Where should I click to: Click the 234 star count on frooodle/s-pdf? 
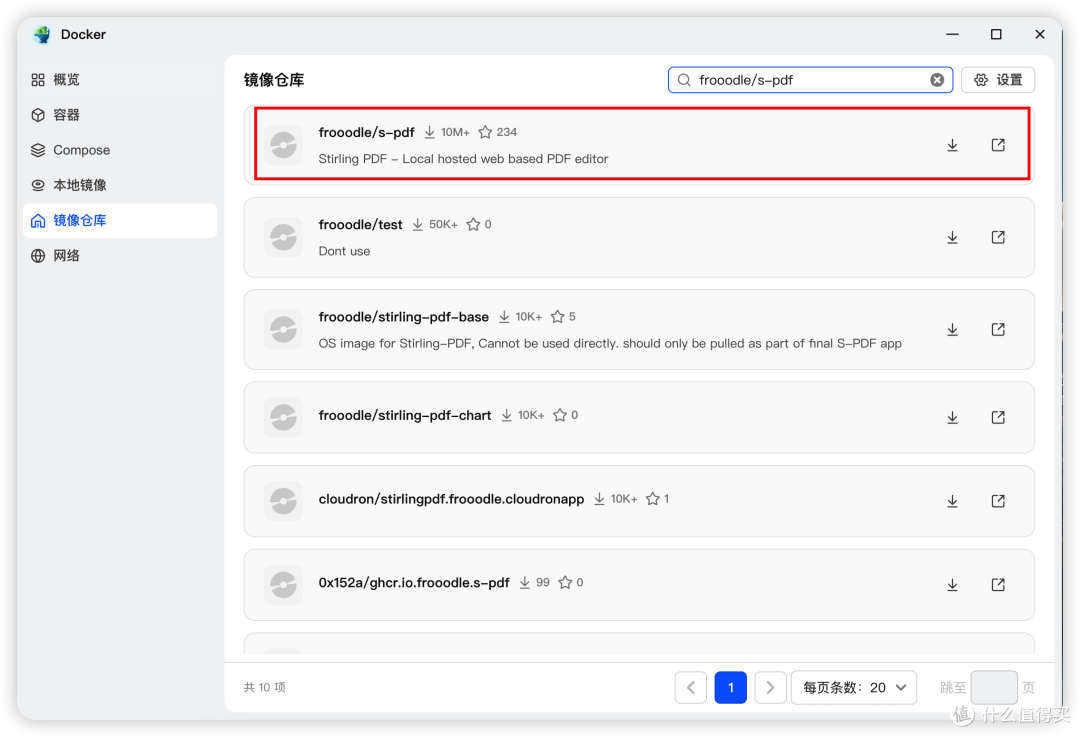coord(507,132)
